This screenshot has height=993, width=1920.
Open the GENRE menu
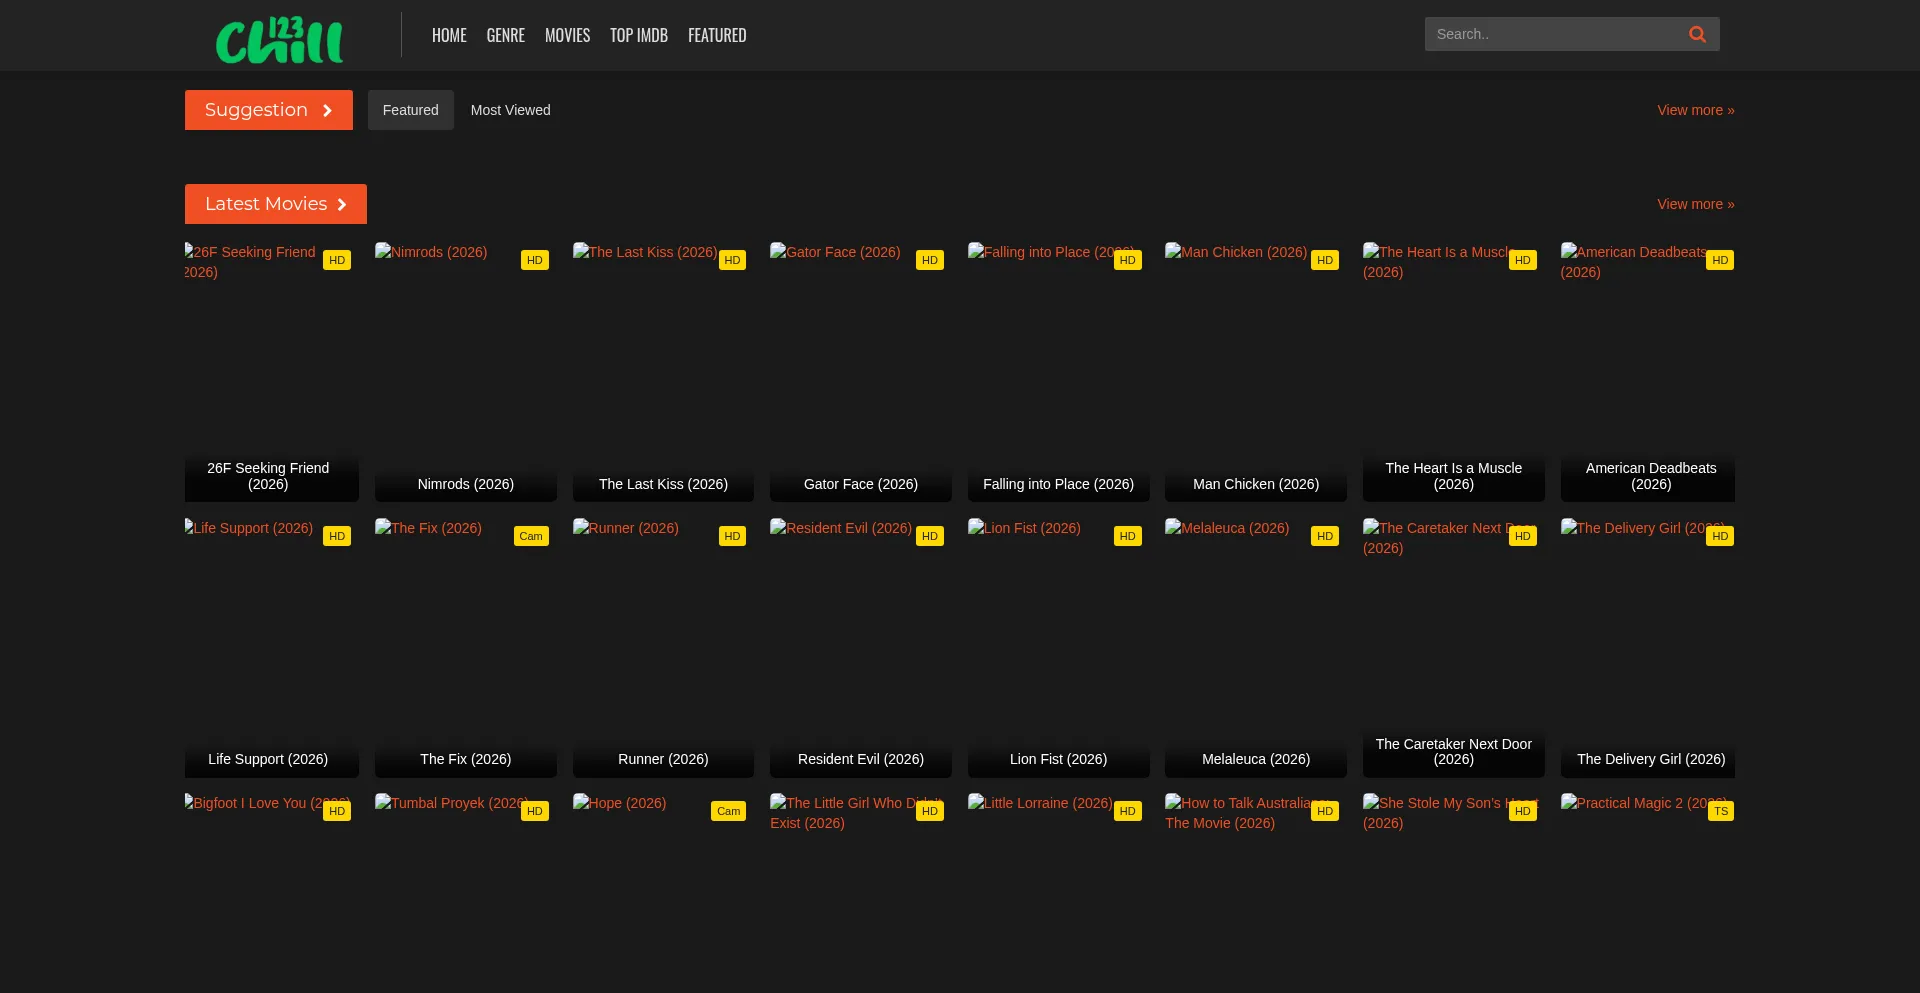506,35
